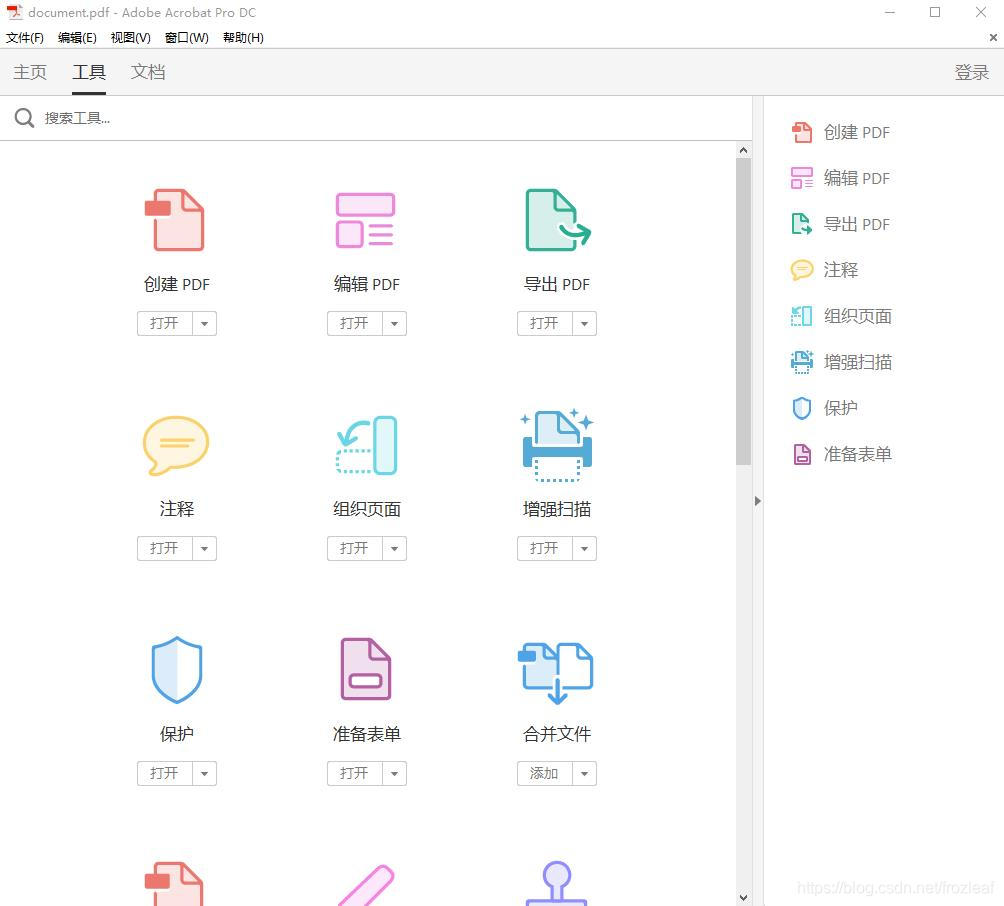Viewport: 1004px width, 906px height.
Task: Expand dropdown arrow under 保护 tool
Action: pos(204,773)
